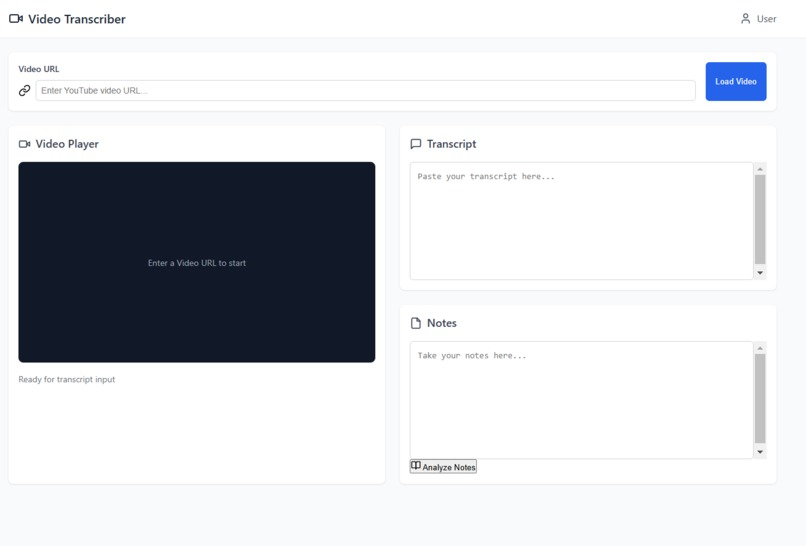
Task: Click the Notes scrollbar up arrow
Action: point(760,348)
